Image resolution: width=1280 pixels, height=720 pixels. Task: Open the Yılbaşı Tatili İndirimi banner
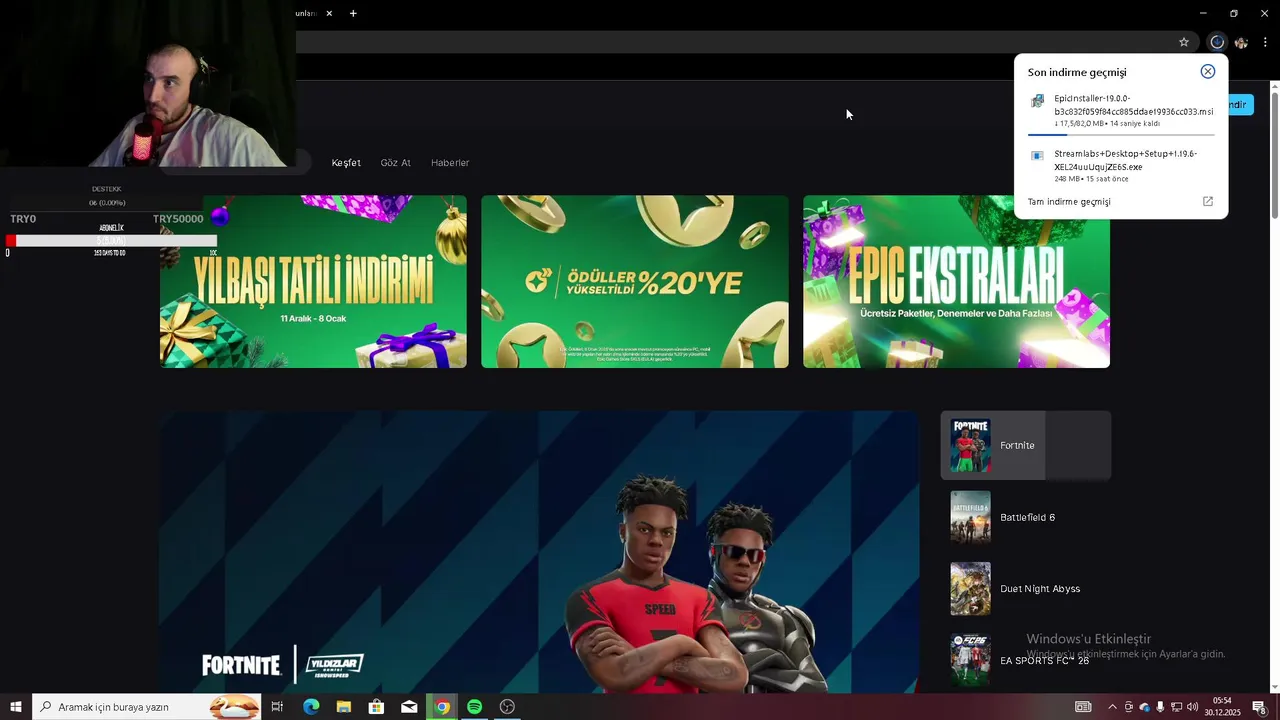click(313, 281)
